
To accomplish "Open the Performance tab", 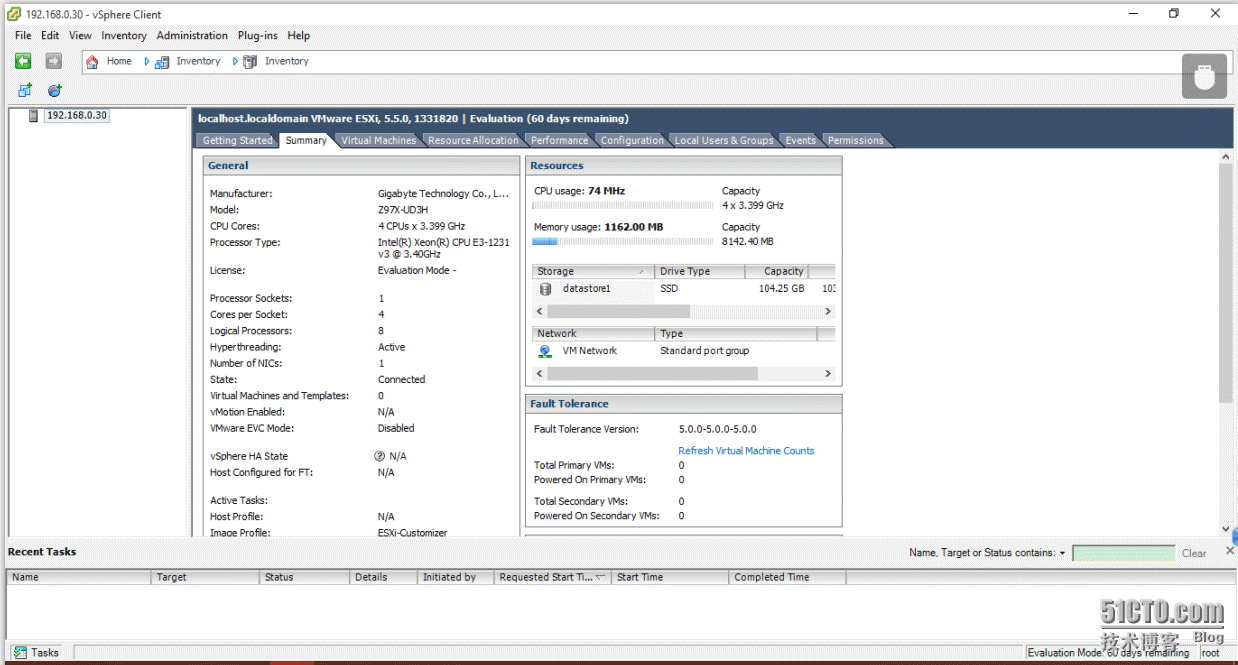I will coord(559,141).
